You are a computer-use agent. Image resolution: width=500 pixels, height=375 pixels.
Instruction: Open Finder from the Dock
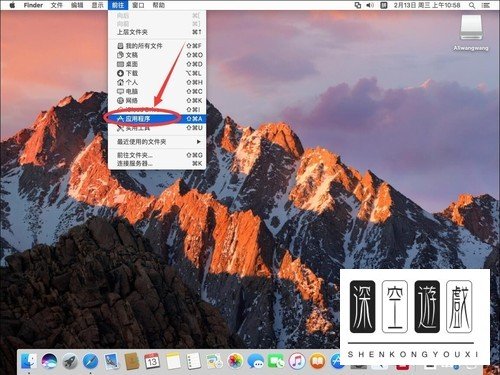29,362
